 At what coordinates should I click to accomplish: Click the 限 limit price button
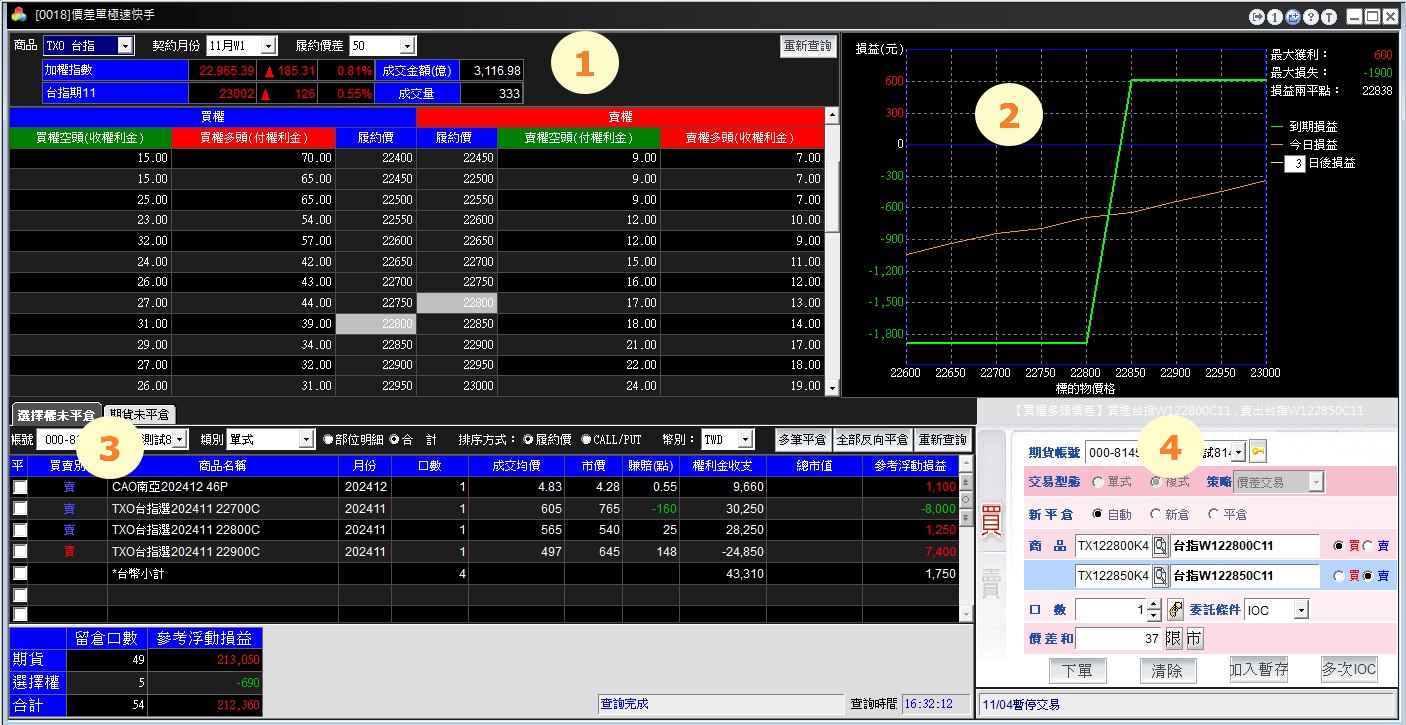(1174, 639)
